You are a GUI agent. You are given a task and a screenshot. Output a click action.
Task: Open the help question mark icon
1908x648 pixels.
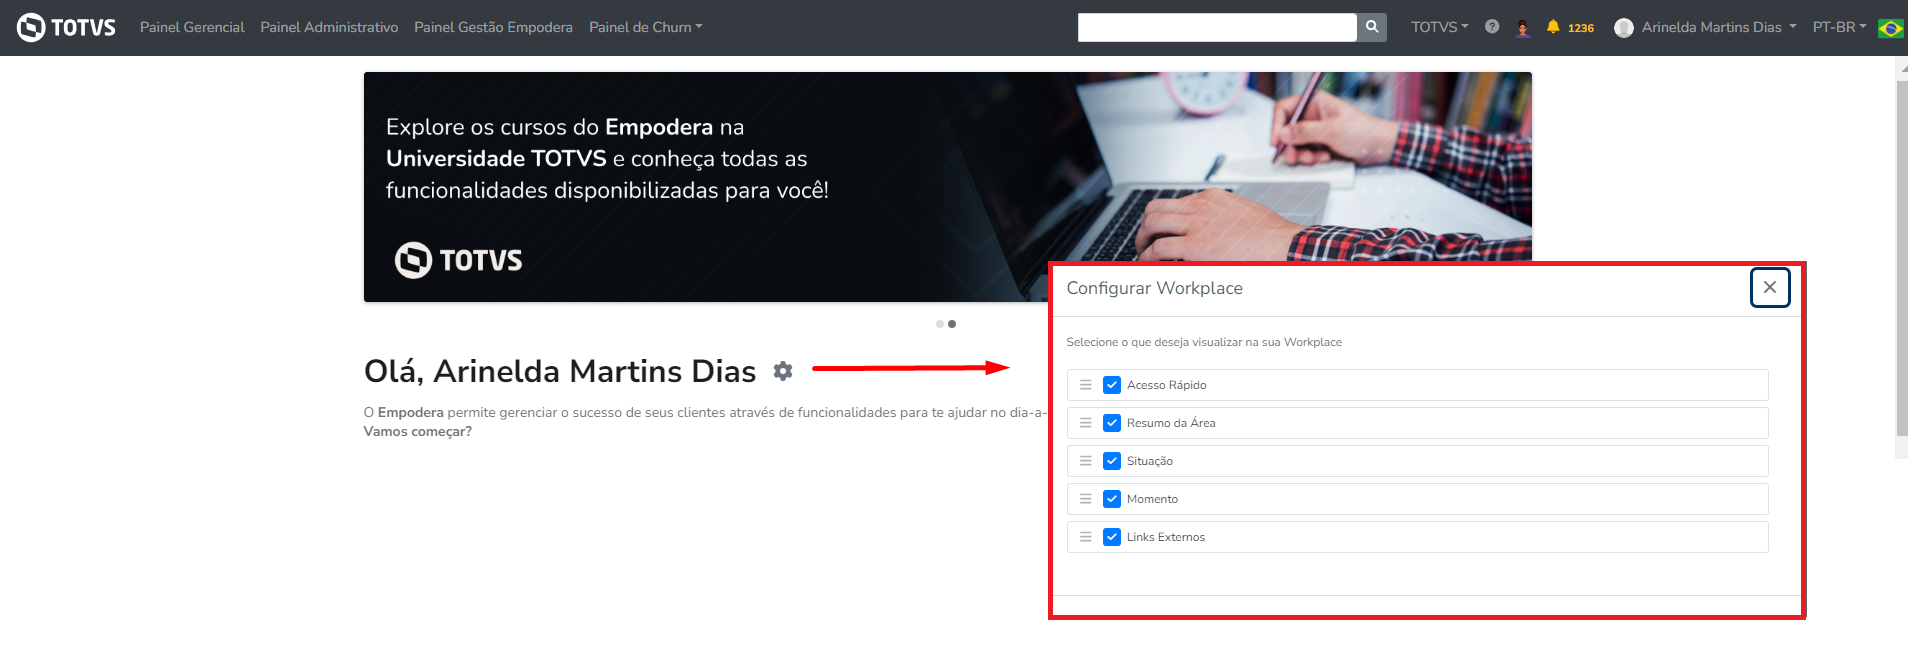1492,27
